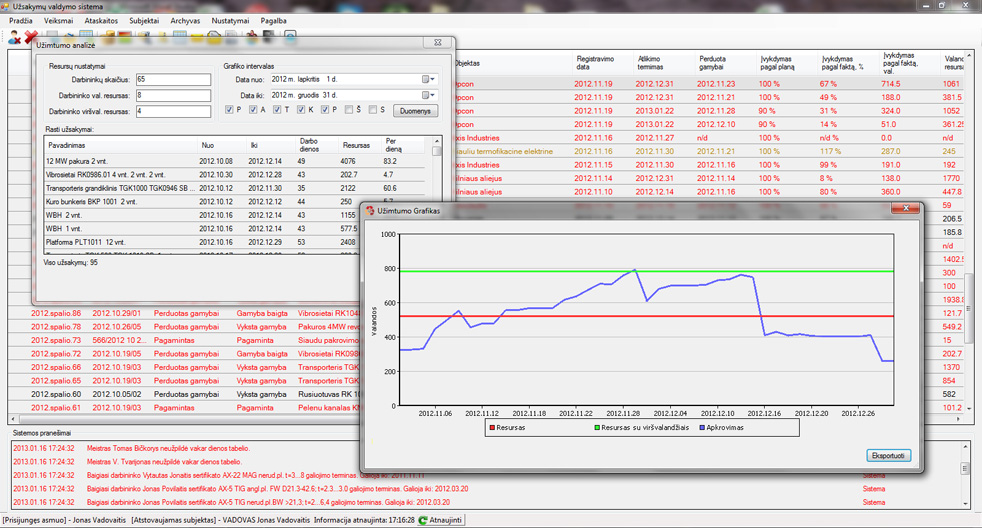The image size is (982, 528).
Task: Expand the Data nuo date dropdown arrow
Action: [433, 80]
